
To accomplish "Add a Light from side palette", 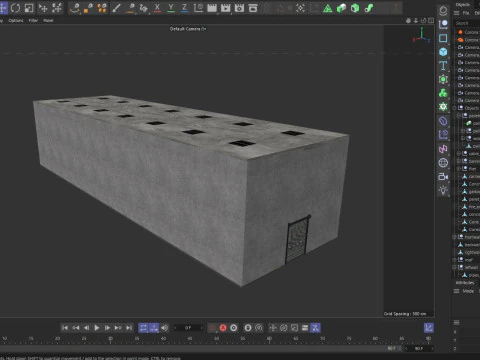I will pos(443,190).
